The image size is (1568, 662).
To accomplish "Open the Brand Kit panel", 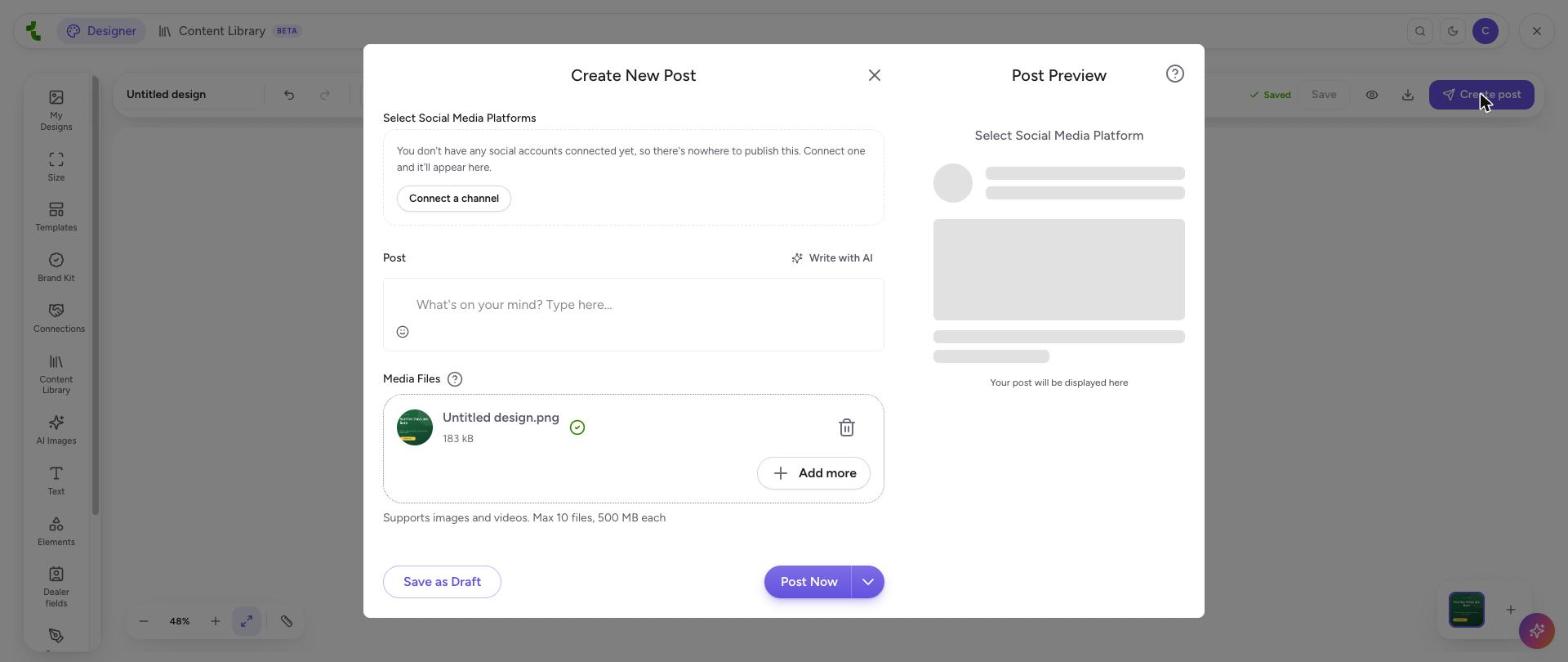I will [x=56, y=267].
